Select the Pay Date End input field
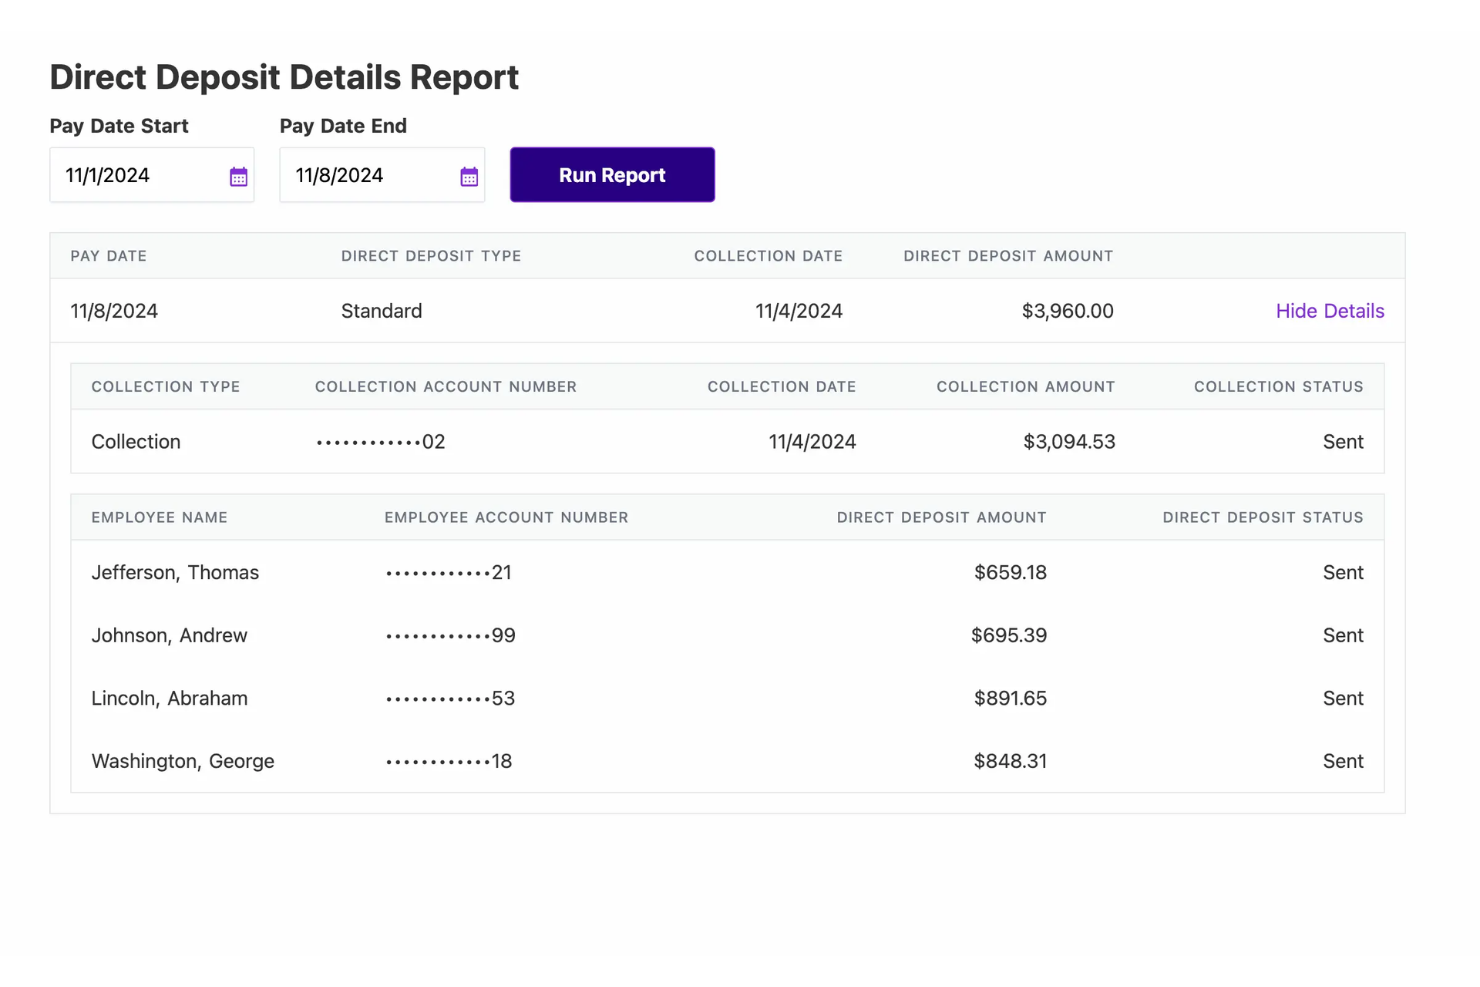The height and width of the screenshot is (987, 1480). pyautogui.click(x=370, y=175)
